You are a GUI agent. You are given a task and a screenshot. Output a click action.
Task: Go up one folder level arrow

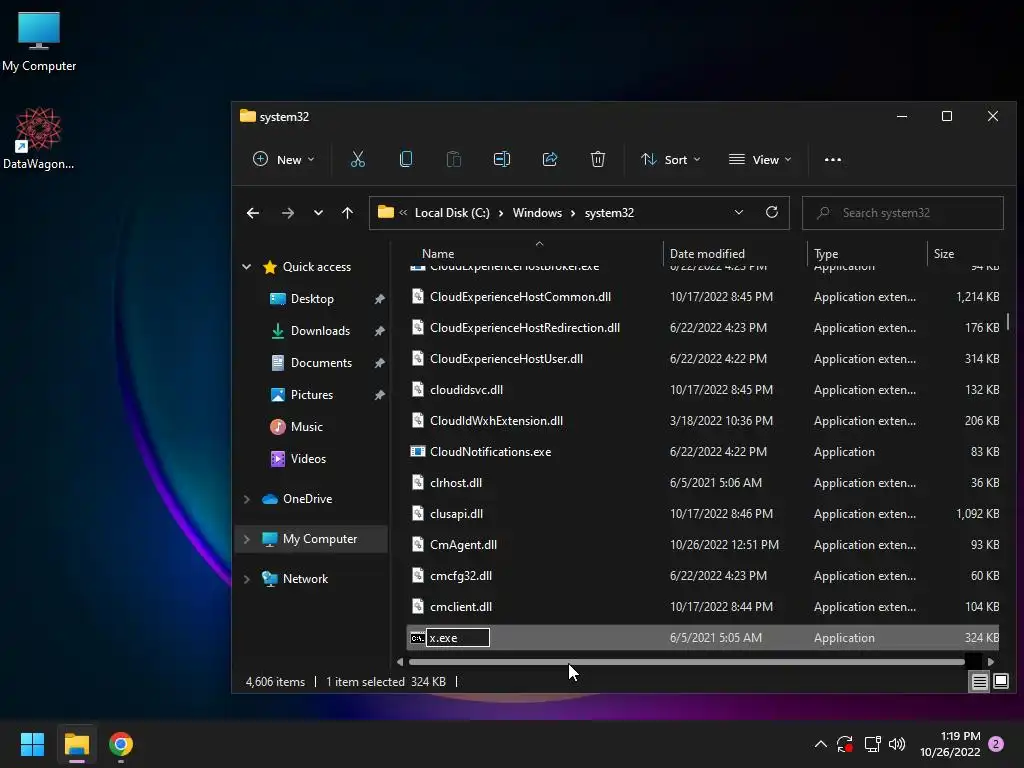click(347, 213)
